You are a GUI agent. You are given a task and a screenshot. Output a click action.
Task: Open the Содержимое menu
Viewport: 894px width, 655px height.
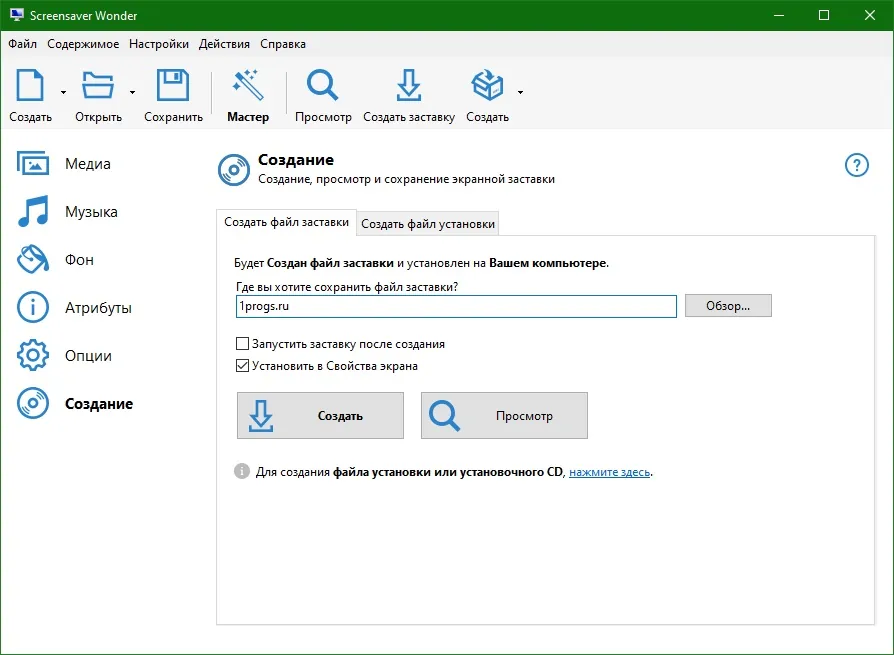[83, 44]
